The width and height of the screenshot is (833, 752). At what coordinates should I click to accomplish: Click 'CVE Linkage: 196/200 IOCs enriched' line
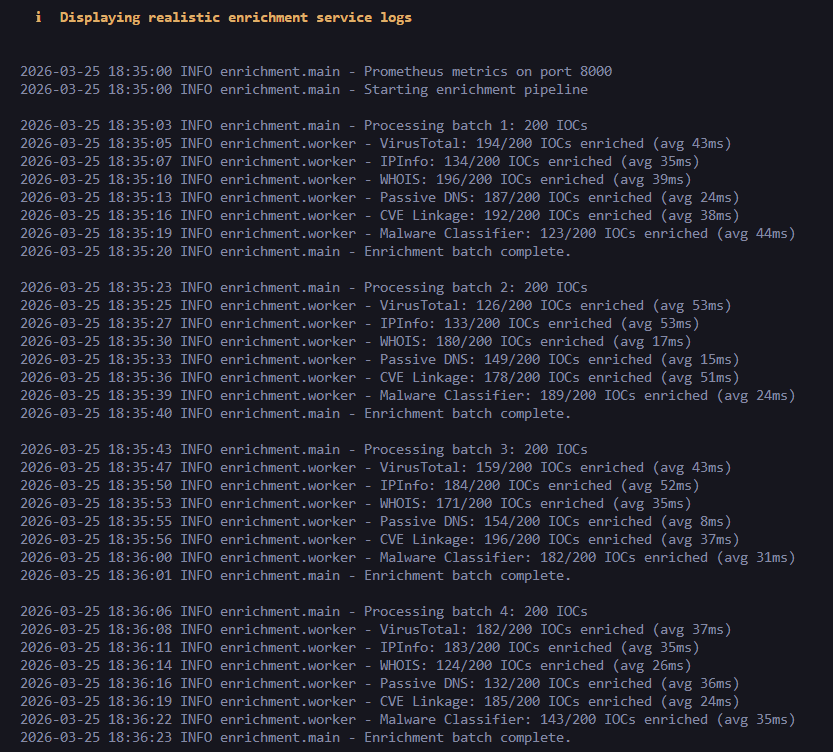380,540
